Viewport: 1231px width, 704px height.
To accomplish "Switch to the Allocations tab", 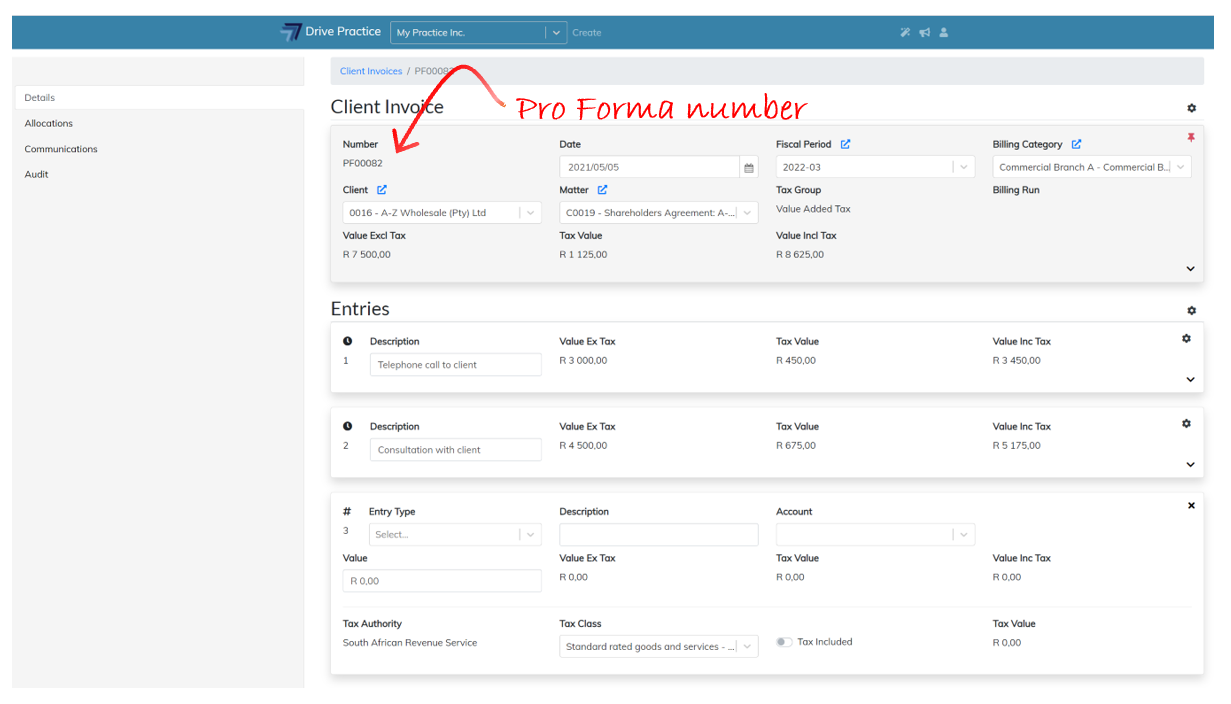I will coord(49,123).
